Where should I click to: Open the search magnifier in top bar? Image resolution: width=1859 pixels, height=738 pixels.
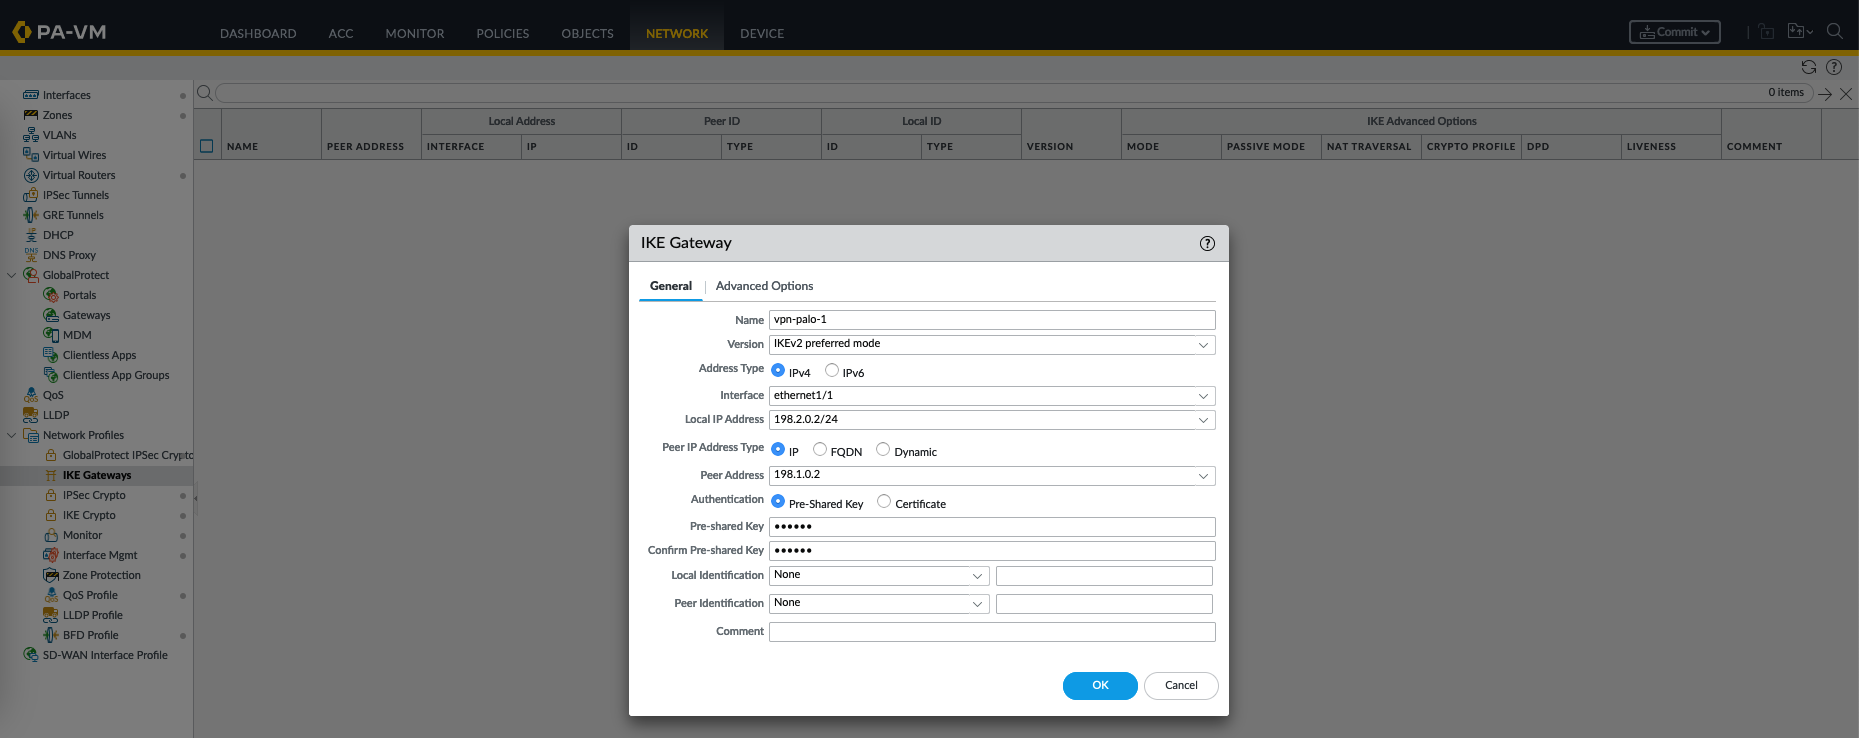[x=1834, y=32]
